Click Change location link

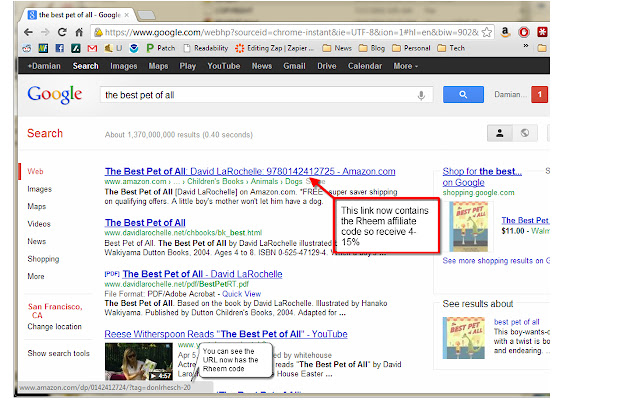pyautogui.click(x=55, y=327)
